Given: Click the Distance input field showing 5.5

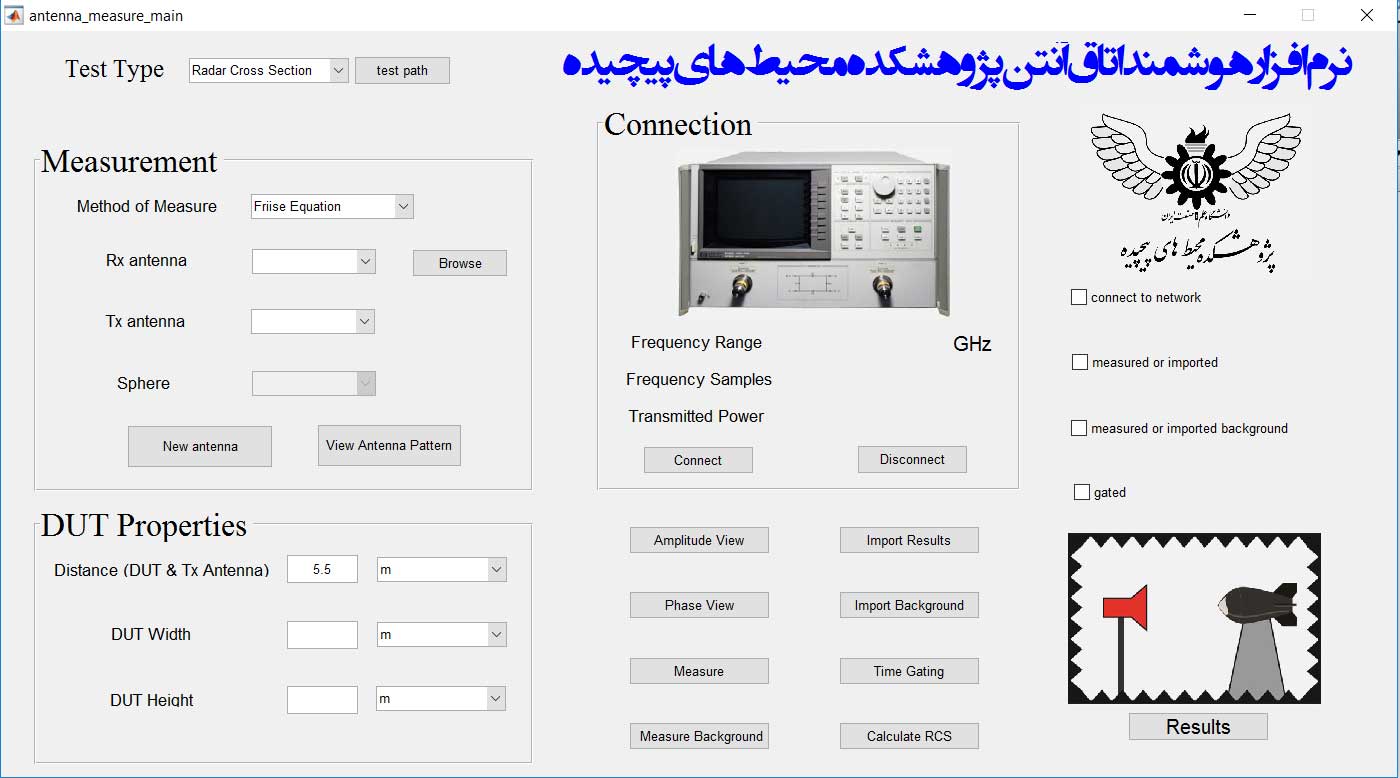Looking at the screenshot, I should [x=322, y=569].
